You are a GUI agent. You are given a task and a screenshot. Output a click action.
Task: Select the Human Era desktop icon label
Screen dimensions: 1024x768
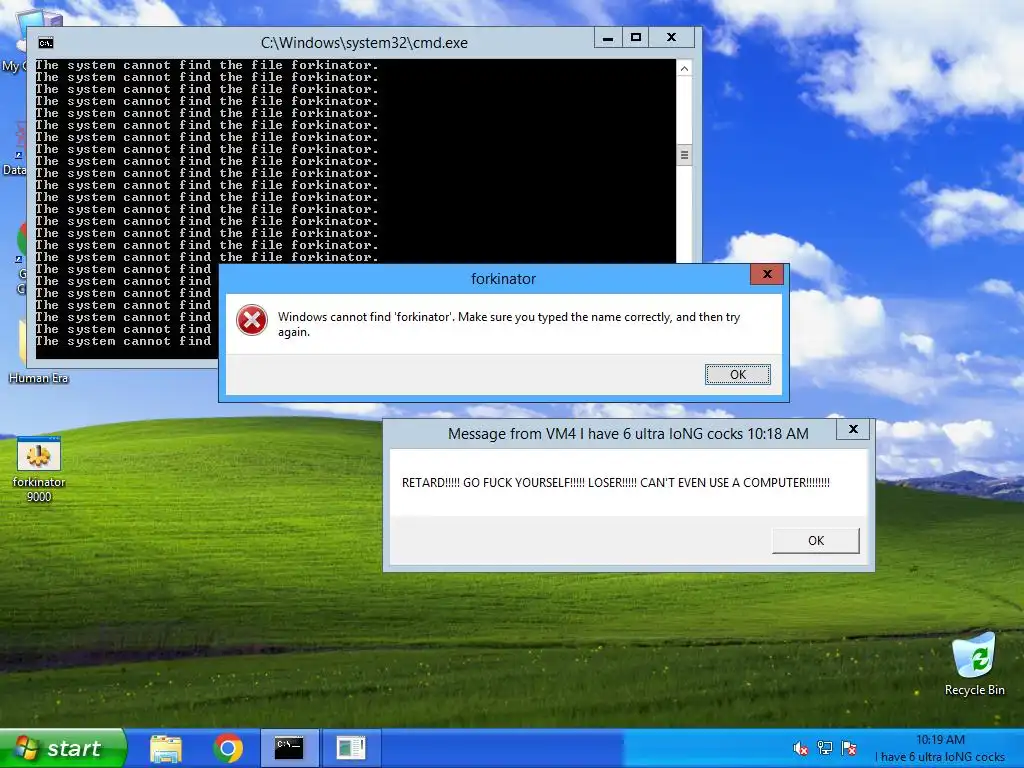[x=39, y=378]
